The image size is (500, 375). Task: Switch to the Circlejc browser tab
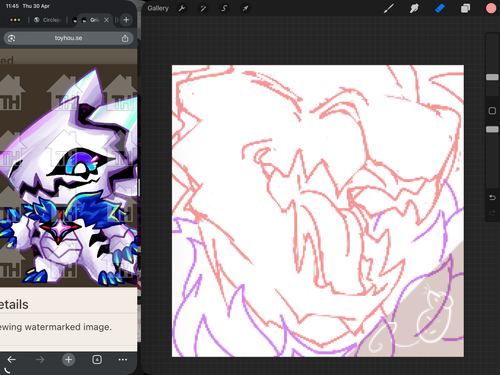tap(48, 20)
